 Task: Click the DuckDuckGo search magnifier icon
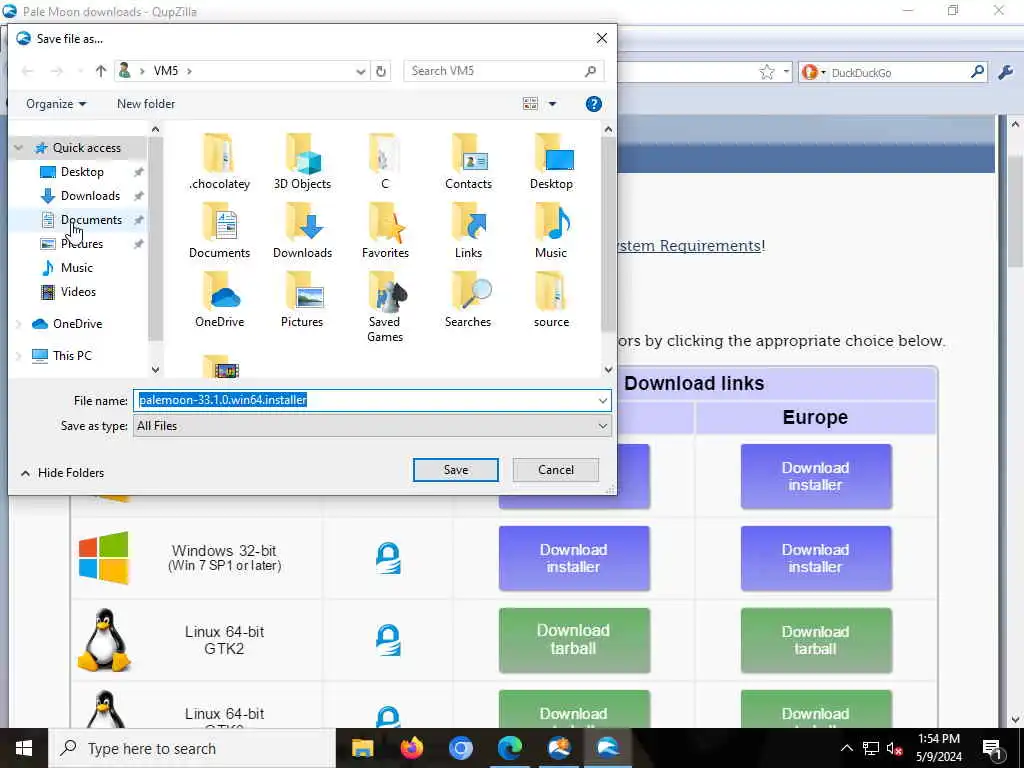978,72
